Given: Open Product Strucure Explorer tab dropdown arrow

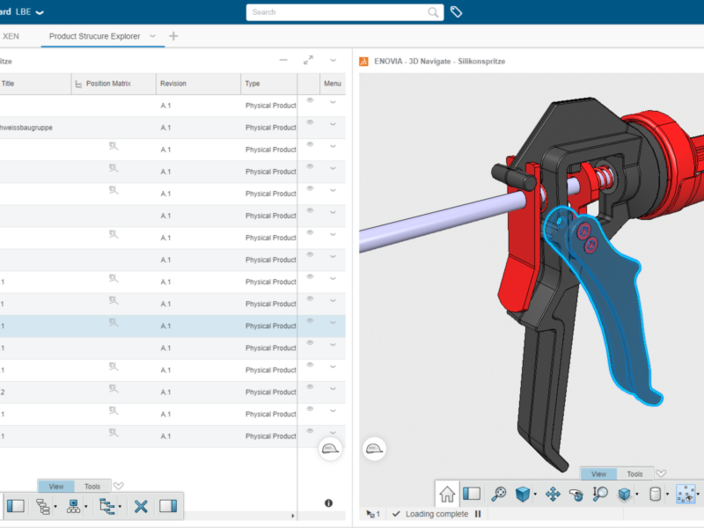Looking at the screenshot, I should [153, 36].
